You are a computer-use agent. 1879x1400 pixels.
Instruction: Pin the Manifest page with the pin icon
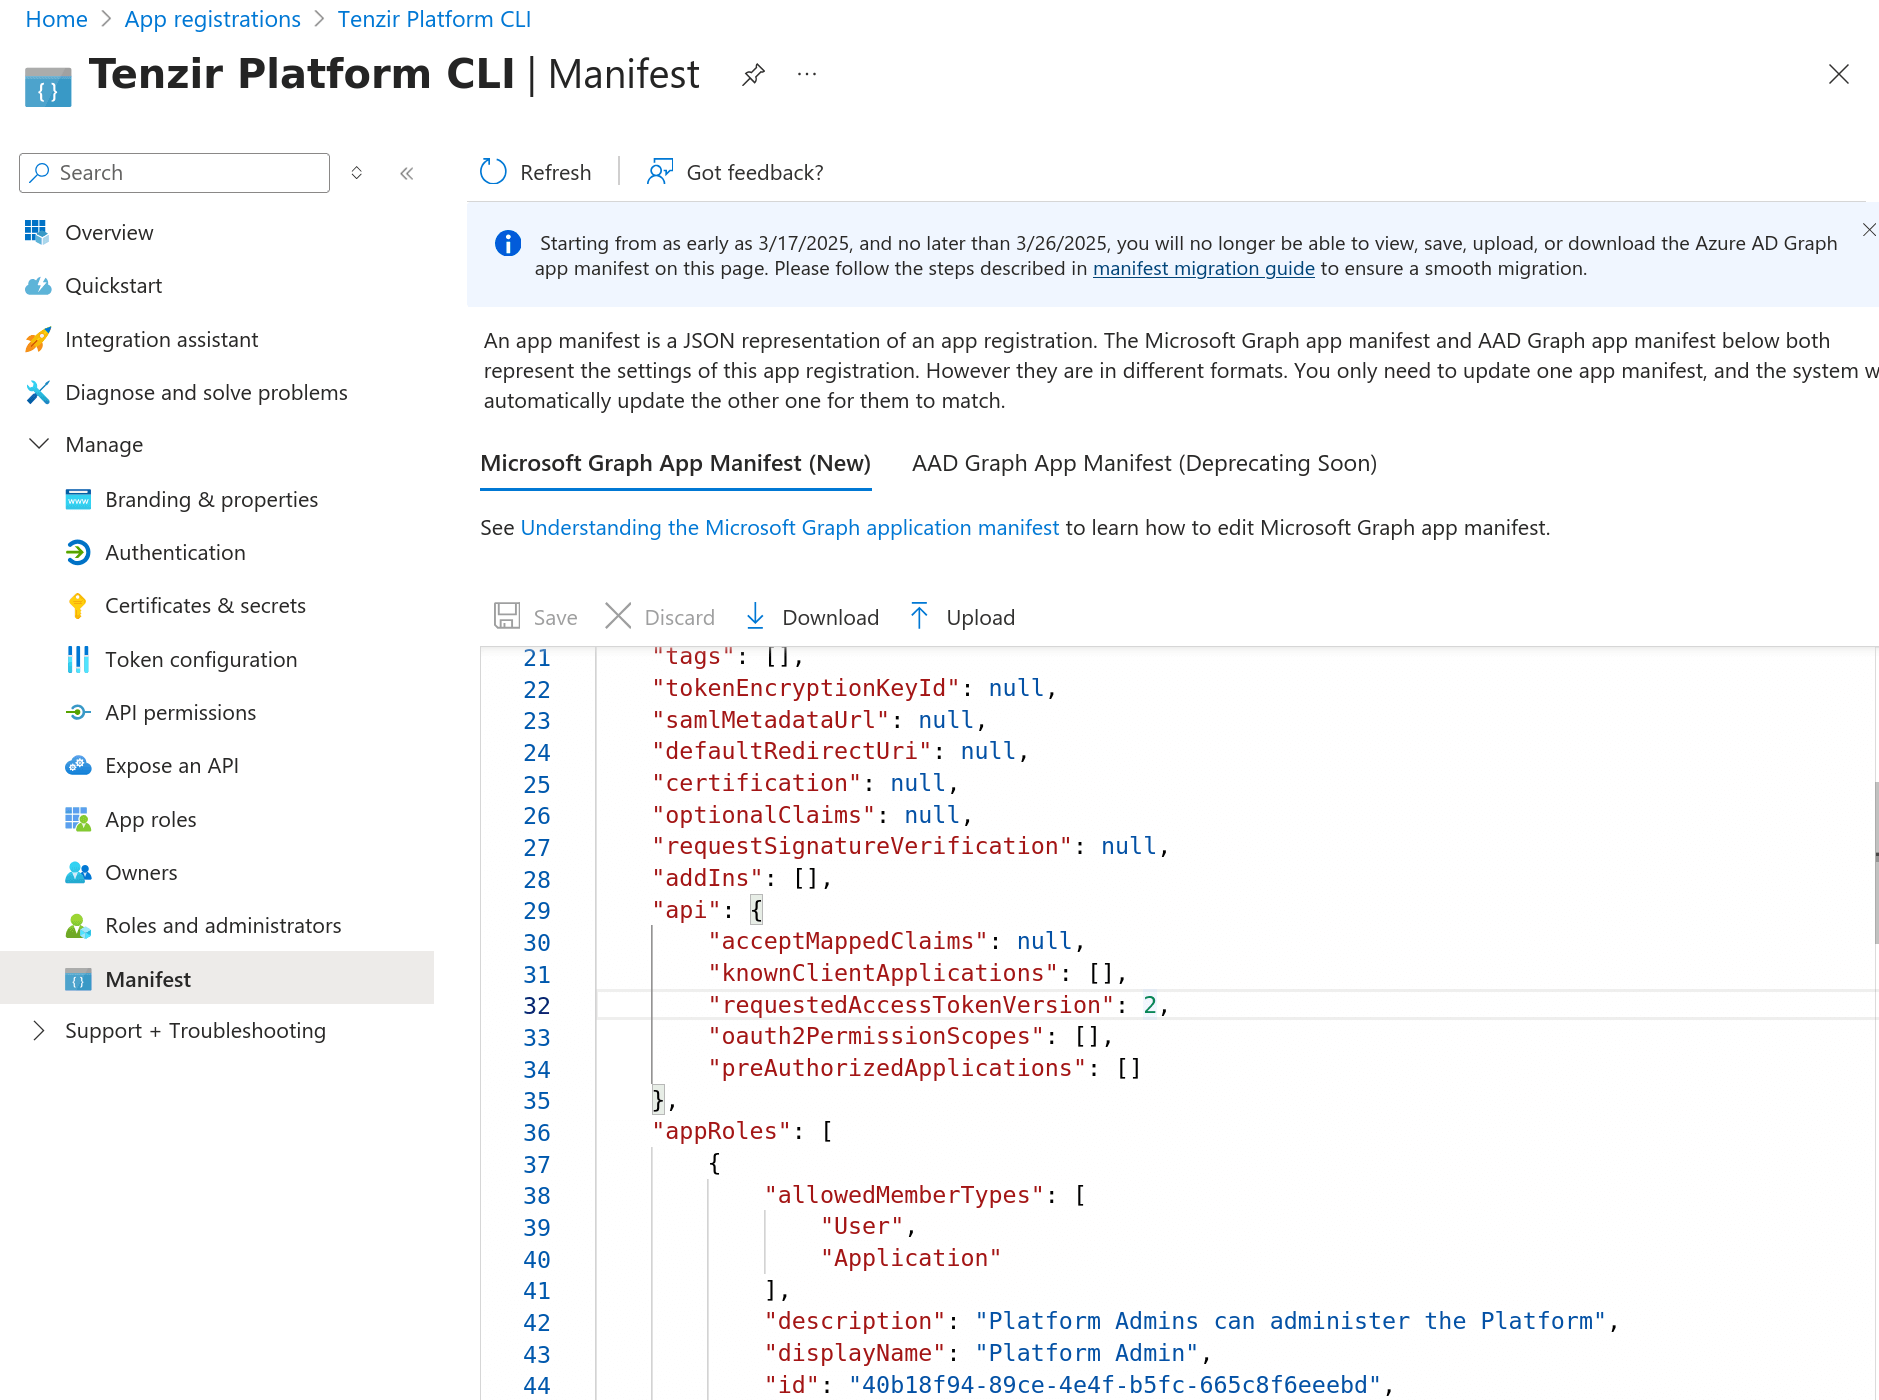[x=753, y=75]
